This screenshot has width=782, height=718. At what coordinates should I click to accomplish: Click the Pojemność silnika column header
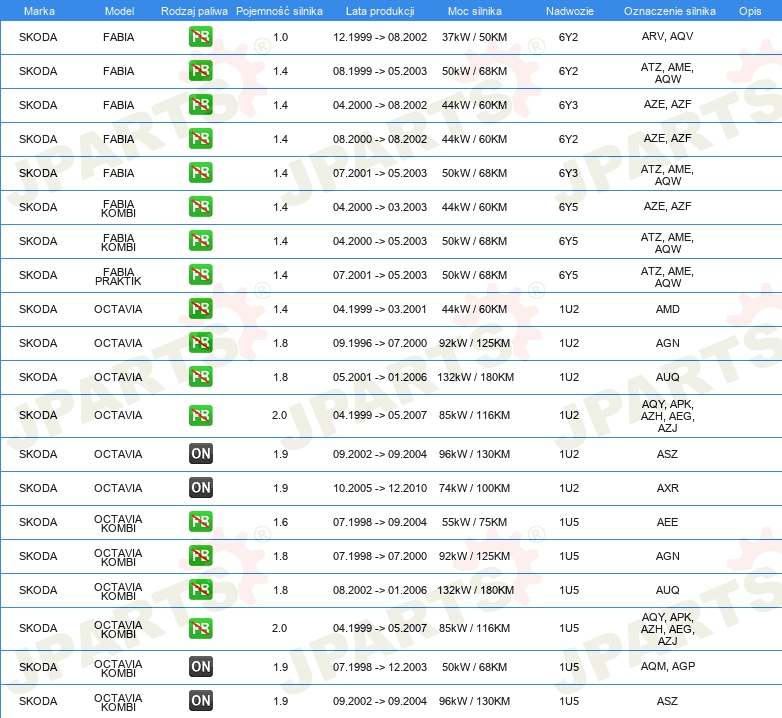coord(279,11)
